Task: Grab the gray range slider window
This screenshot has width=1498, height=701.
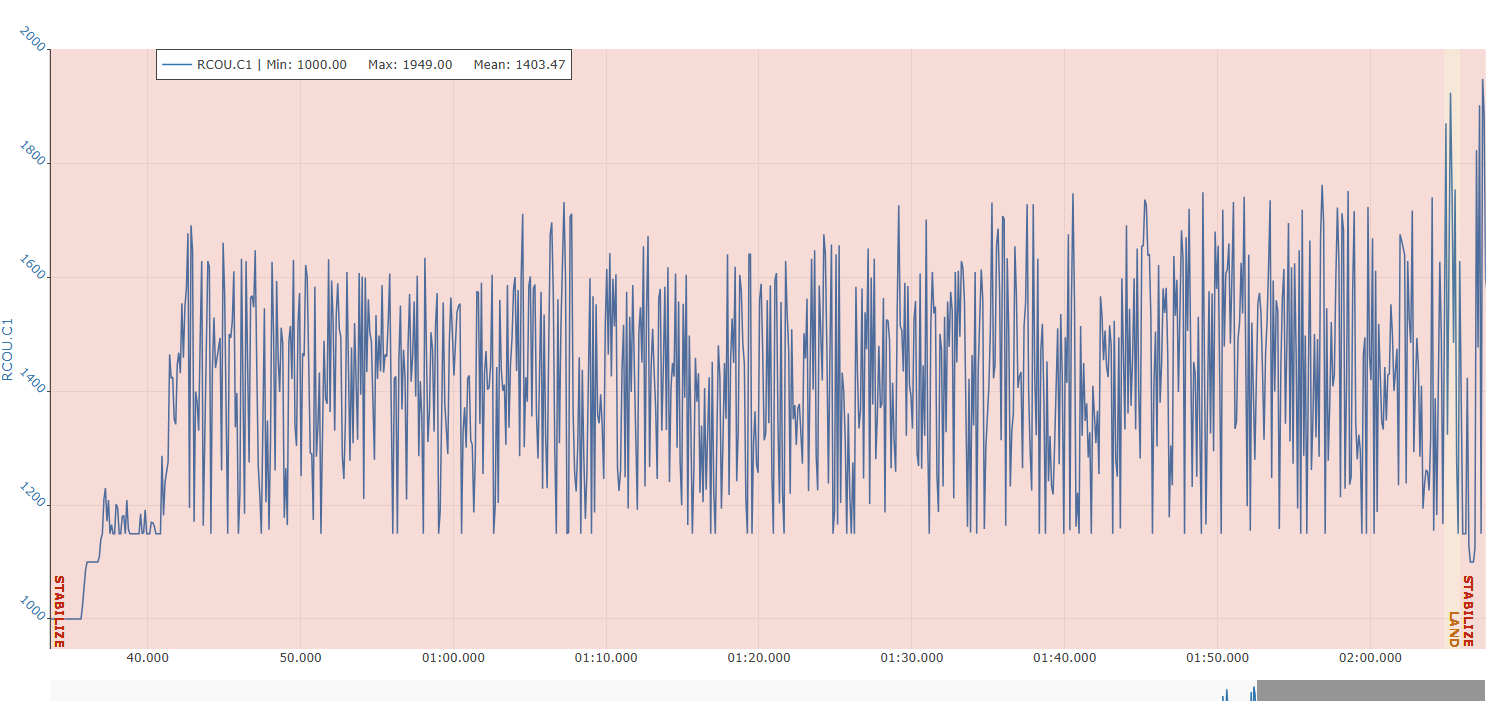Action: pos(1371,690)
